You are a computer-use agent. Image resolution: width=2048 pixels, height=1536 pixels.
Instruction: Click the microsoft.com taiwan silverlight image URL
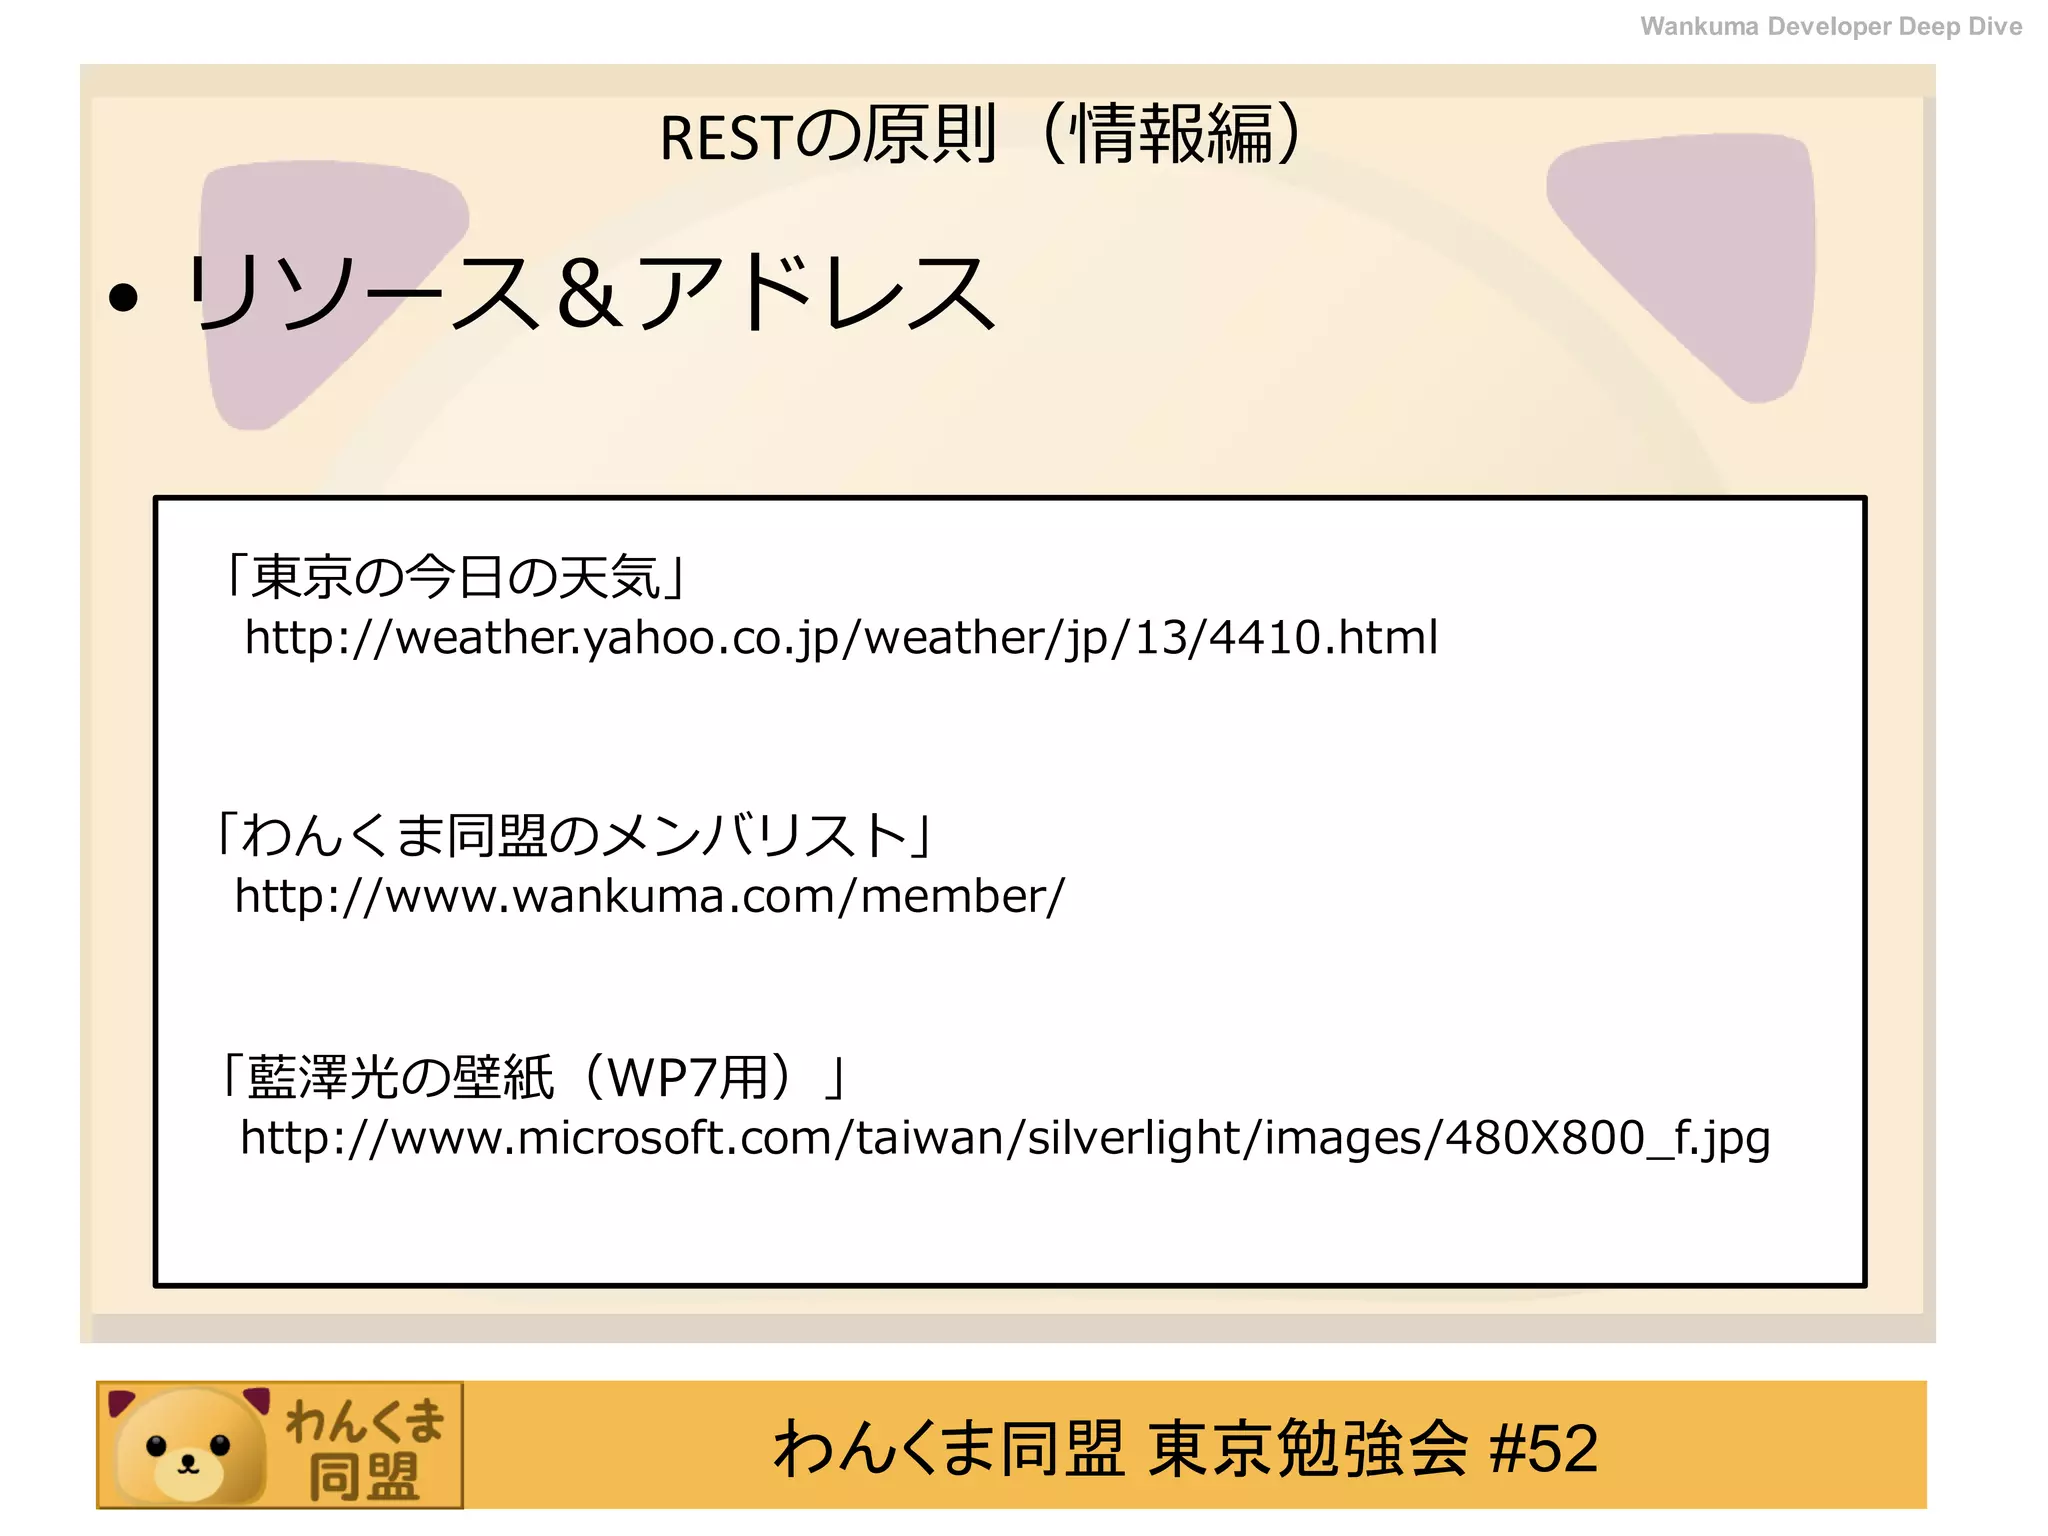coord(1005,1139)
